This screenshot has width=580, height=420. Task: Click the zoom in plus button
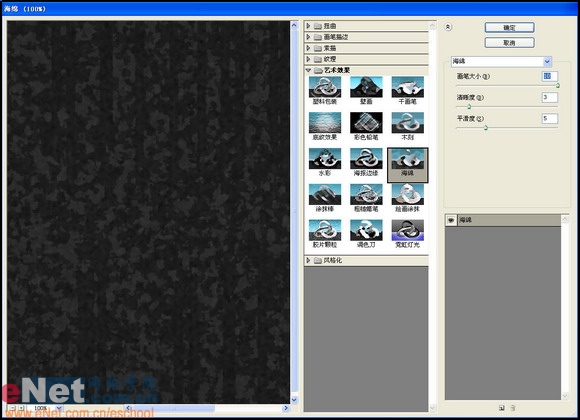click(x=21, y=408)
